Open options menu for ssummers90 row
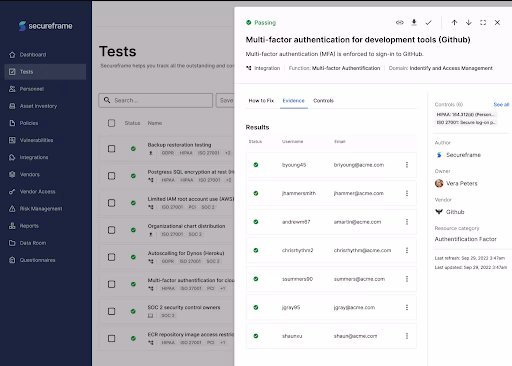Screen dimensions: 512x366 click(x=407, y=279)
